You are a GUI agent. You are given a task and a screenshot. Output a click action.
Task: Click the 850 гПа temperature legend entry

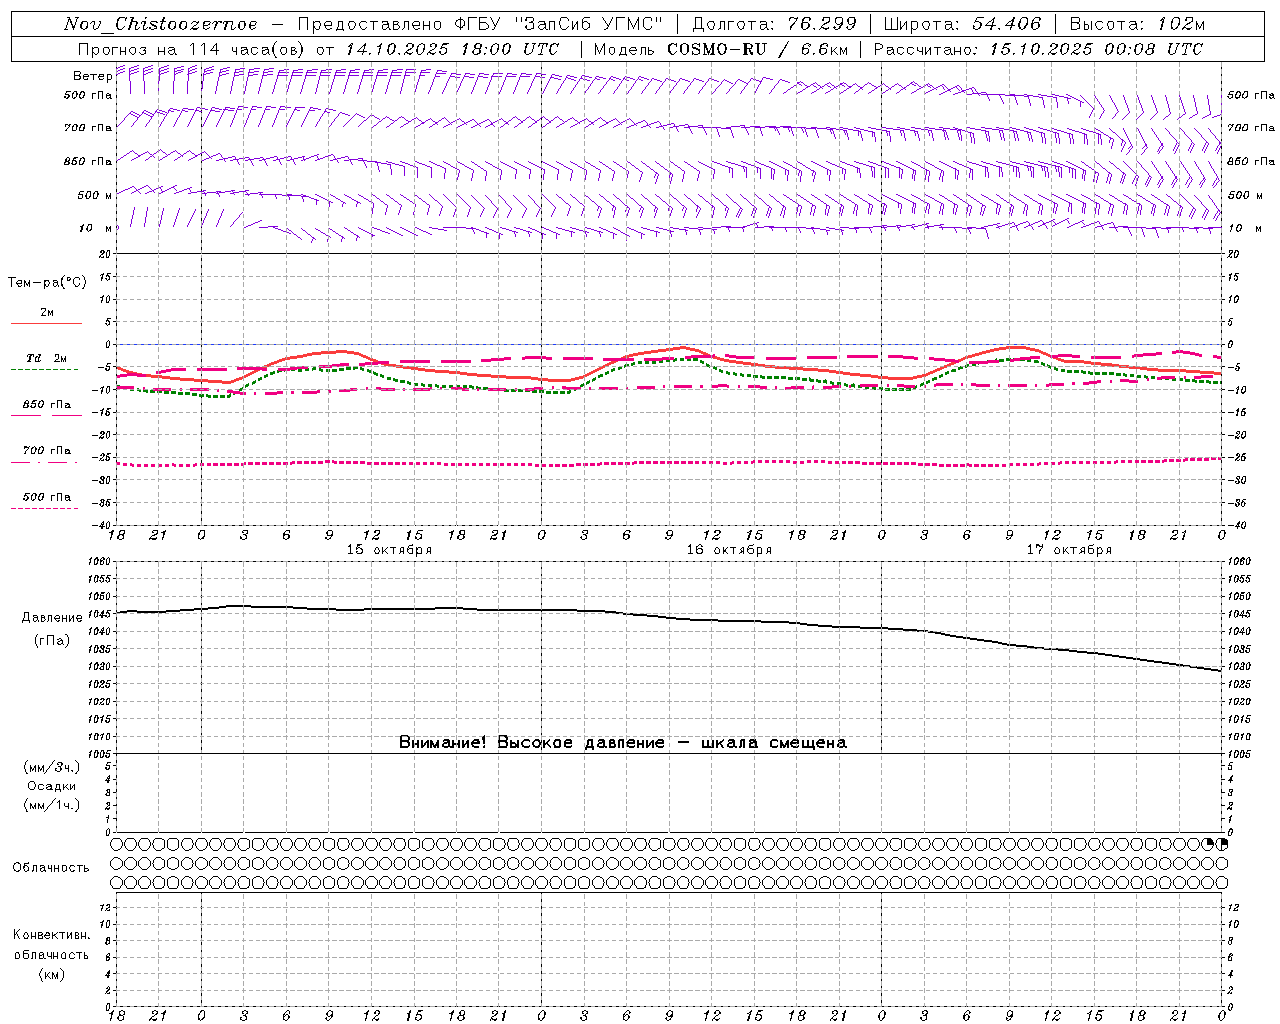coord(47,405)
